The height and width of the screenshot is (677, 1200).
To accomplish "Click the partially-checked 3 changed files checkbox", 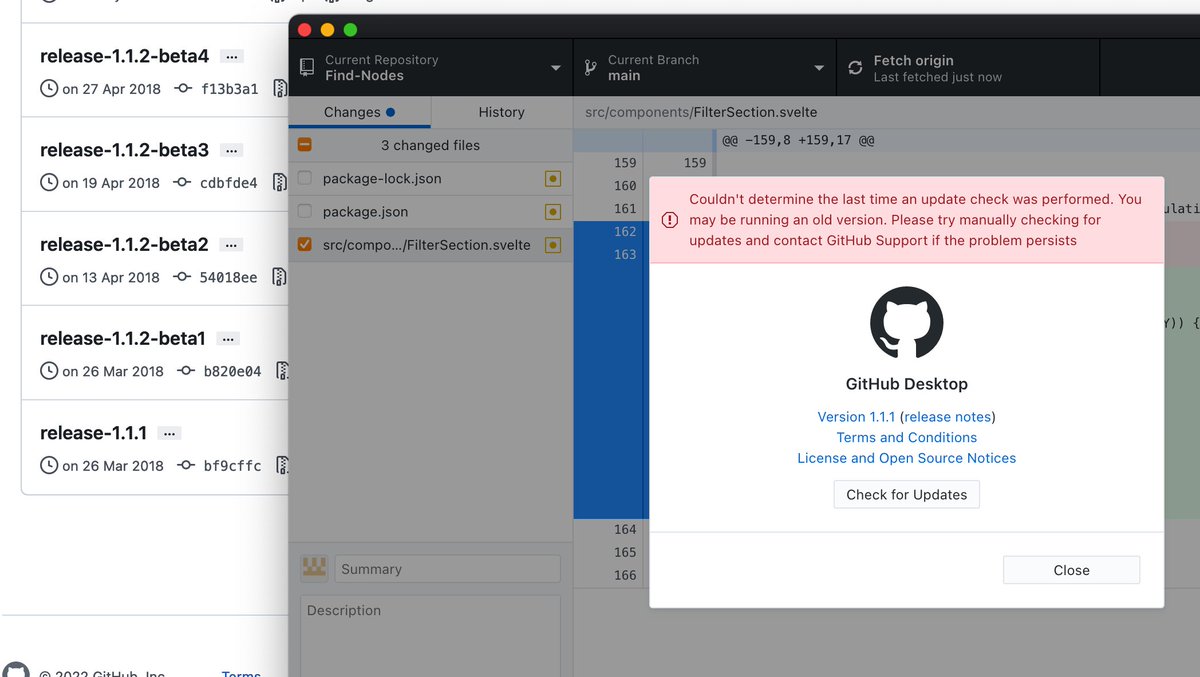I will click(304, 145).
